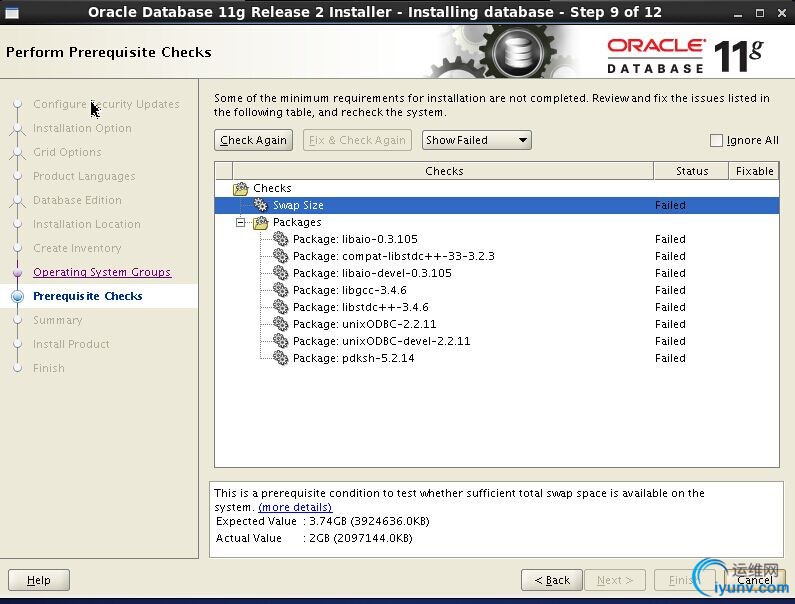Click the Operating System Groups step bullet

[x=17, y=272]
